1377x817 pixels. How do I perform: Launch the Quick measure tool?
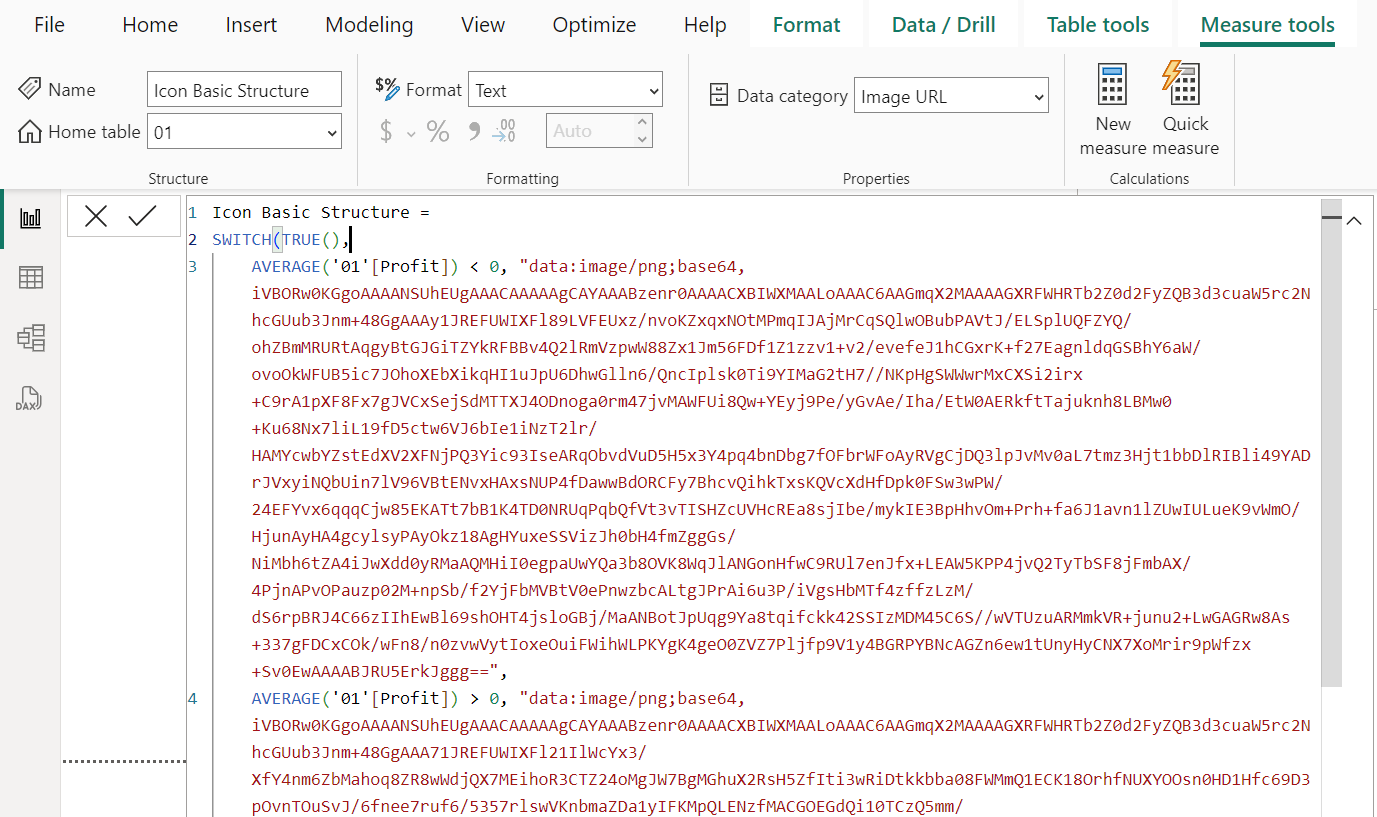coord(1185,109)
